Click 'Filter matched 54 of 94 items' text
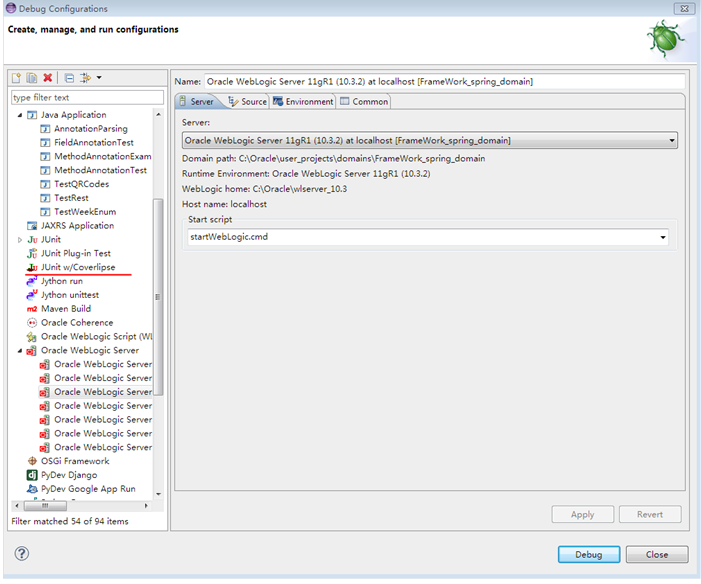This screenshot has height=584, width=701. pos(70,521)
